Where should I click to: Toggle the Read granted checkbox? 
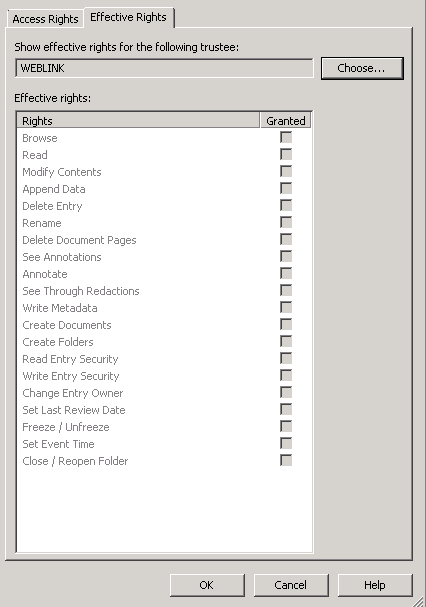286,154
